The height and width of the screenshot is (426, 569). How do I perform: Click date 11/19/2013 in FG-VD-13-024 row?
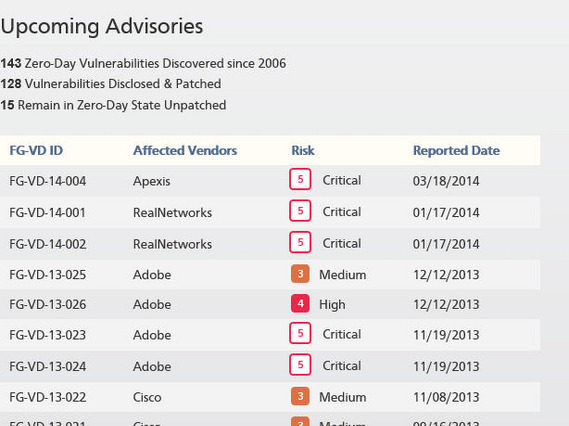click(446, 366)
